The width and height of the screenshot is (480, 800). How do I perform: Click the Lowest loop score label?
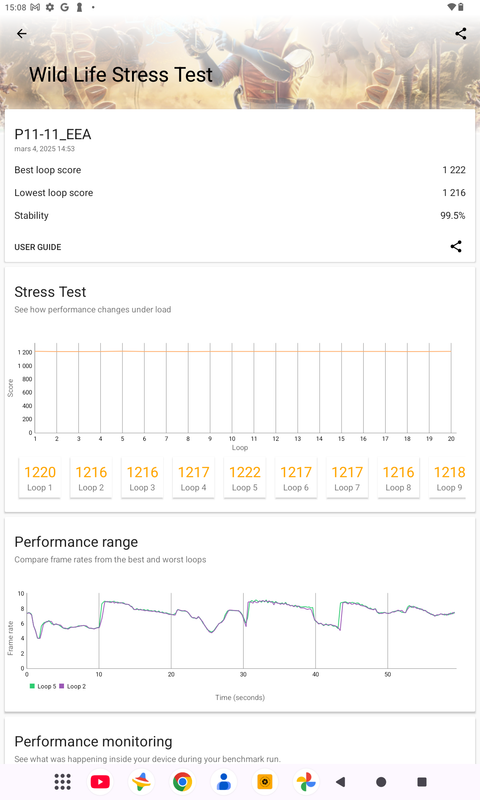[x=54, y=193]
